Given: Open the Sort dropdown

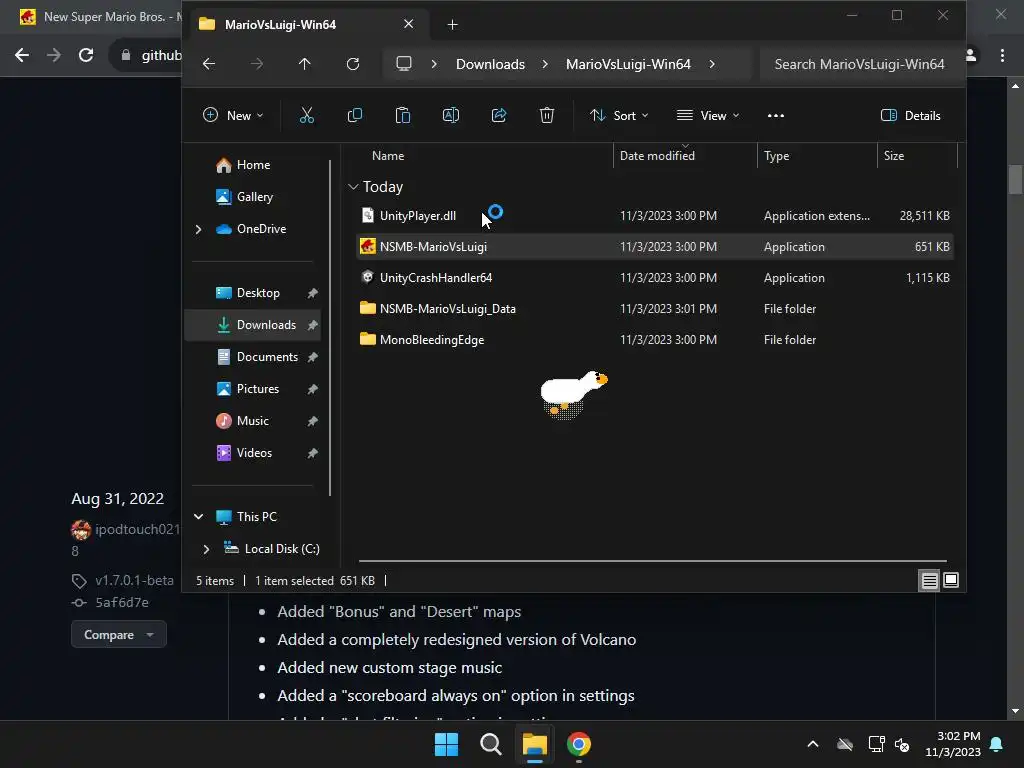Looking at the screenshot, I should tap(619, 116).
